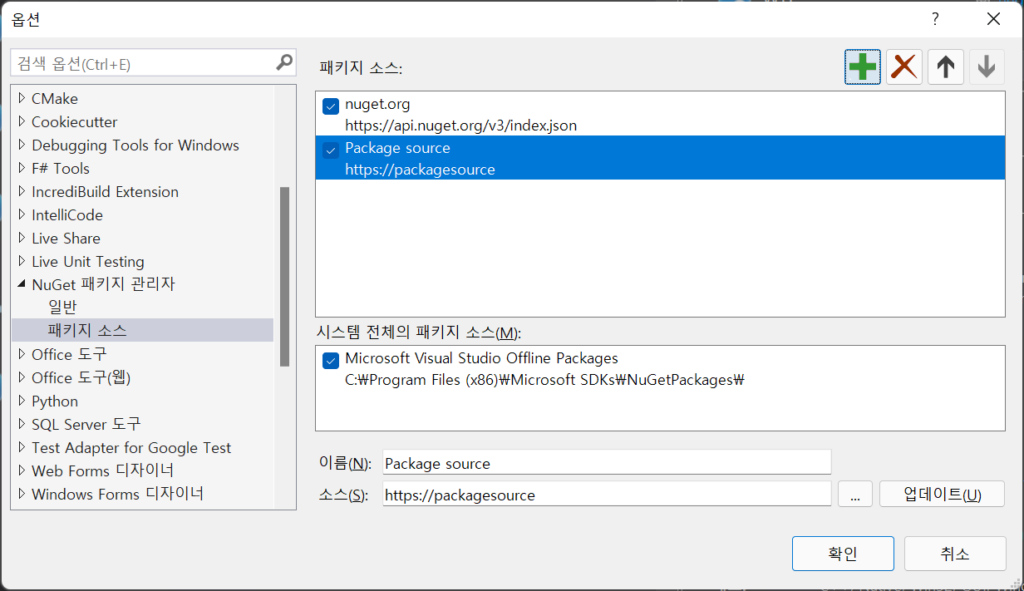
Task: Select 일반 under NuGet 패키지 관리자
Action: pos(63,307)
